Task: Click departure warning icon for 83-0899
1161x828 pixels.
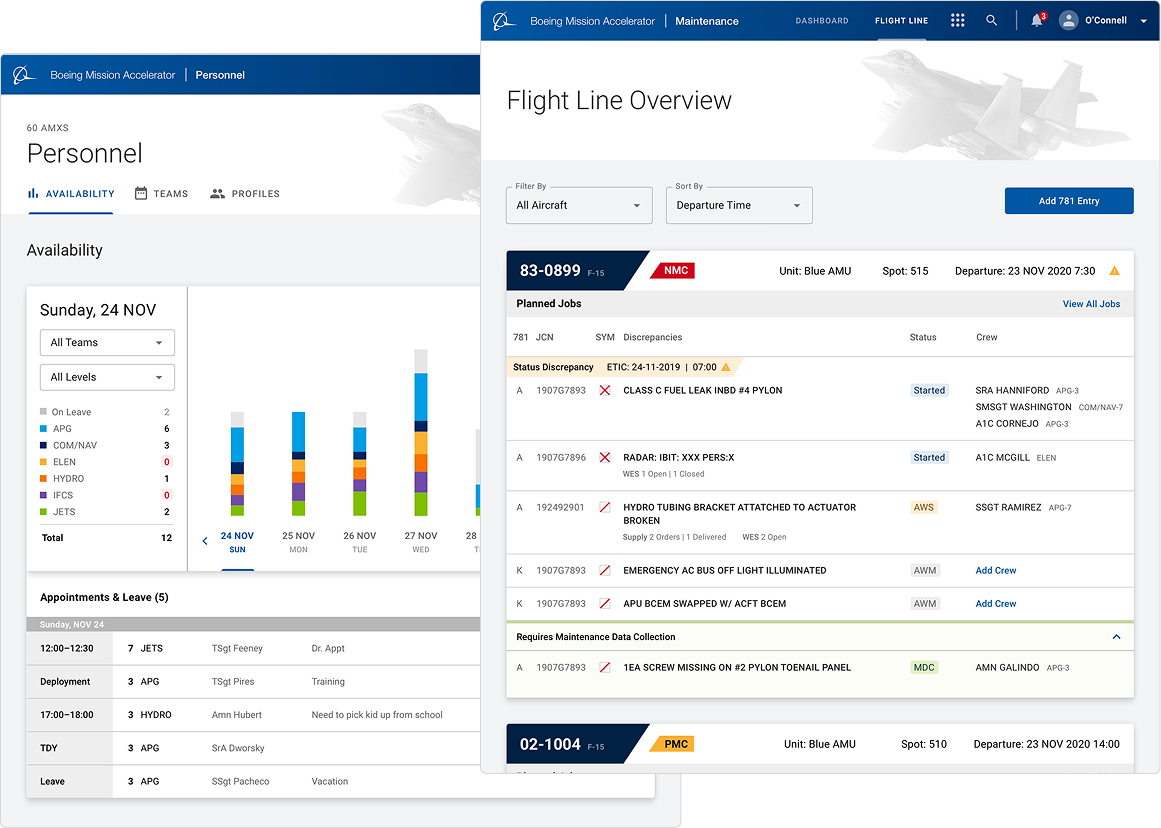Action: click(x=1114, y=271)
